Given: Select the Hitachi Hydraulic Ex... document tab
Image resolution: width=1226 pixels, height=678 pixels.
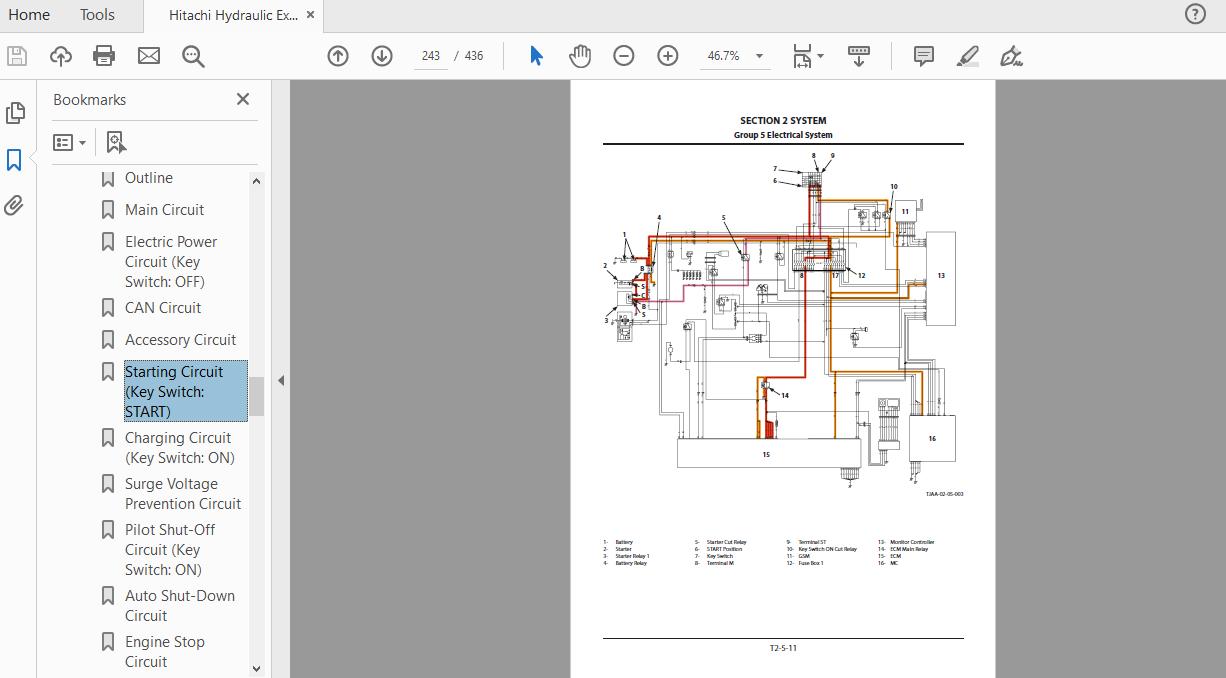Looking at the screenshot, I should click(233, 15).
